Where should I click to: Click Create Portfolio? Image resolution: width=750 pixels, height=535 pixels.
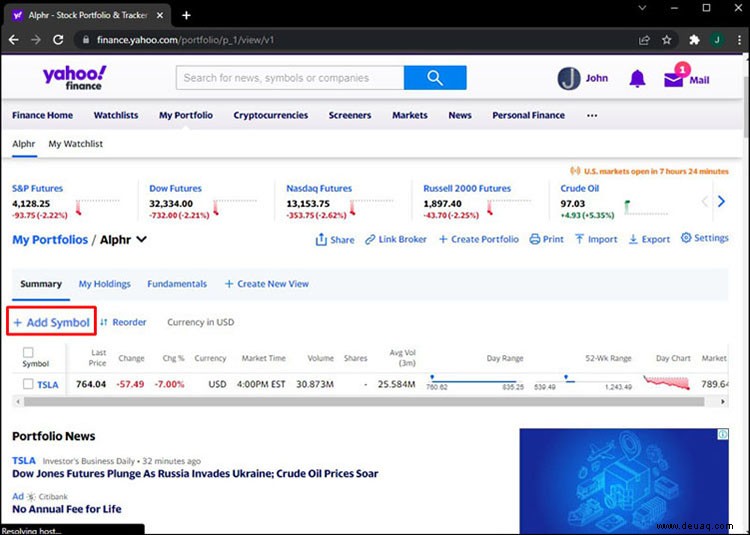(x=479, y=239)
